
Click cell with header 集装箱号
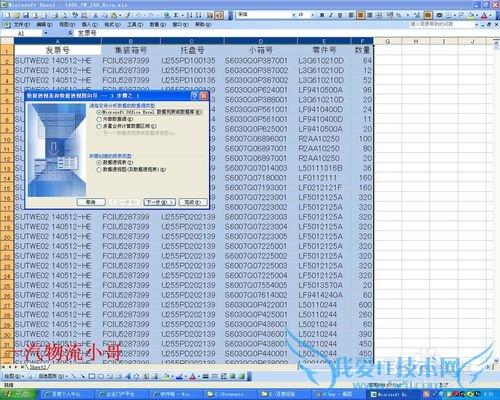click(131, 50)
